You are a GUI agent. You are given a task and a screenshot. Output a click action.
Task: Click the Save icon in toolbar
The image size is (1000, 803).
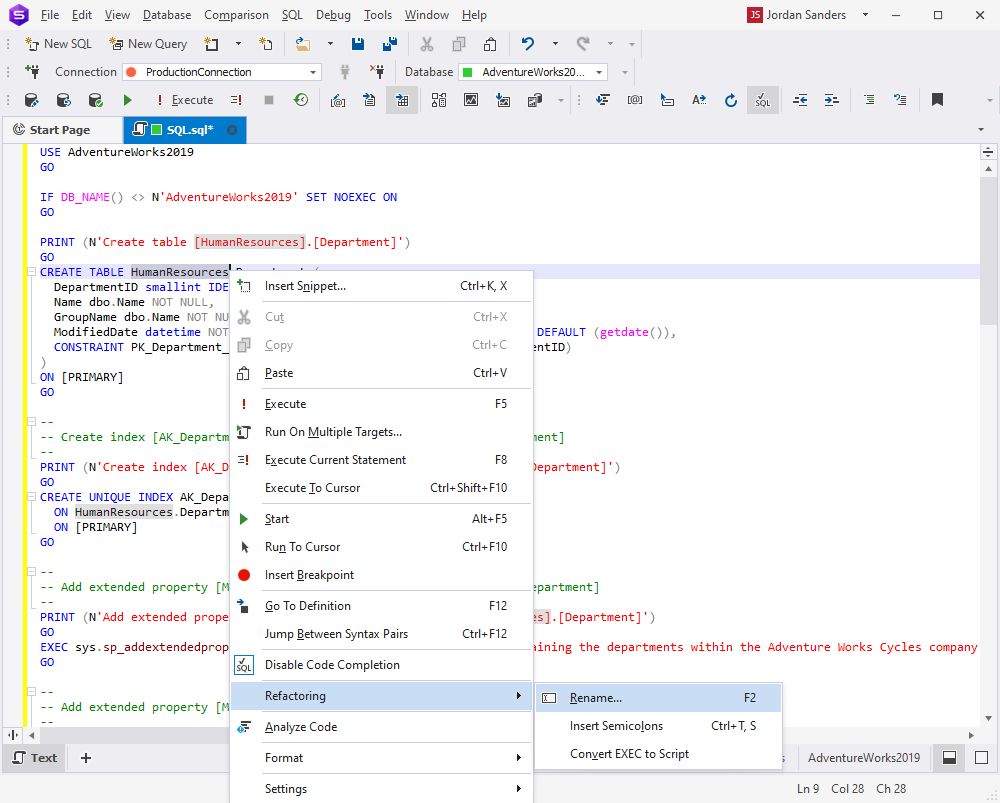click(x=358, y=44)
